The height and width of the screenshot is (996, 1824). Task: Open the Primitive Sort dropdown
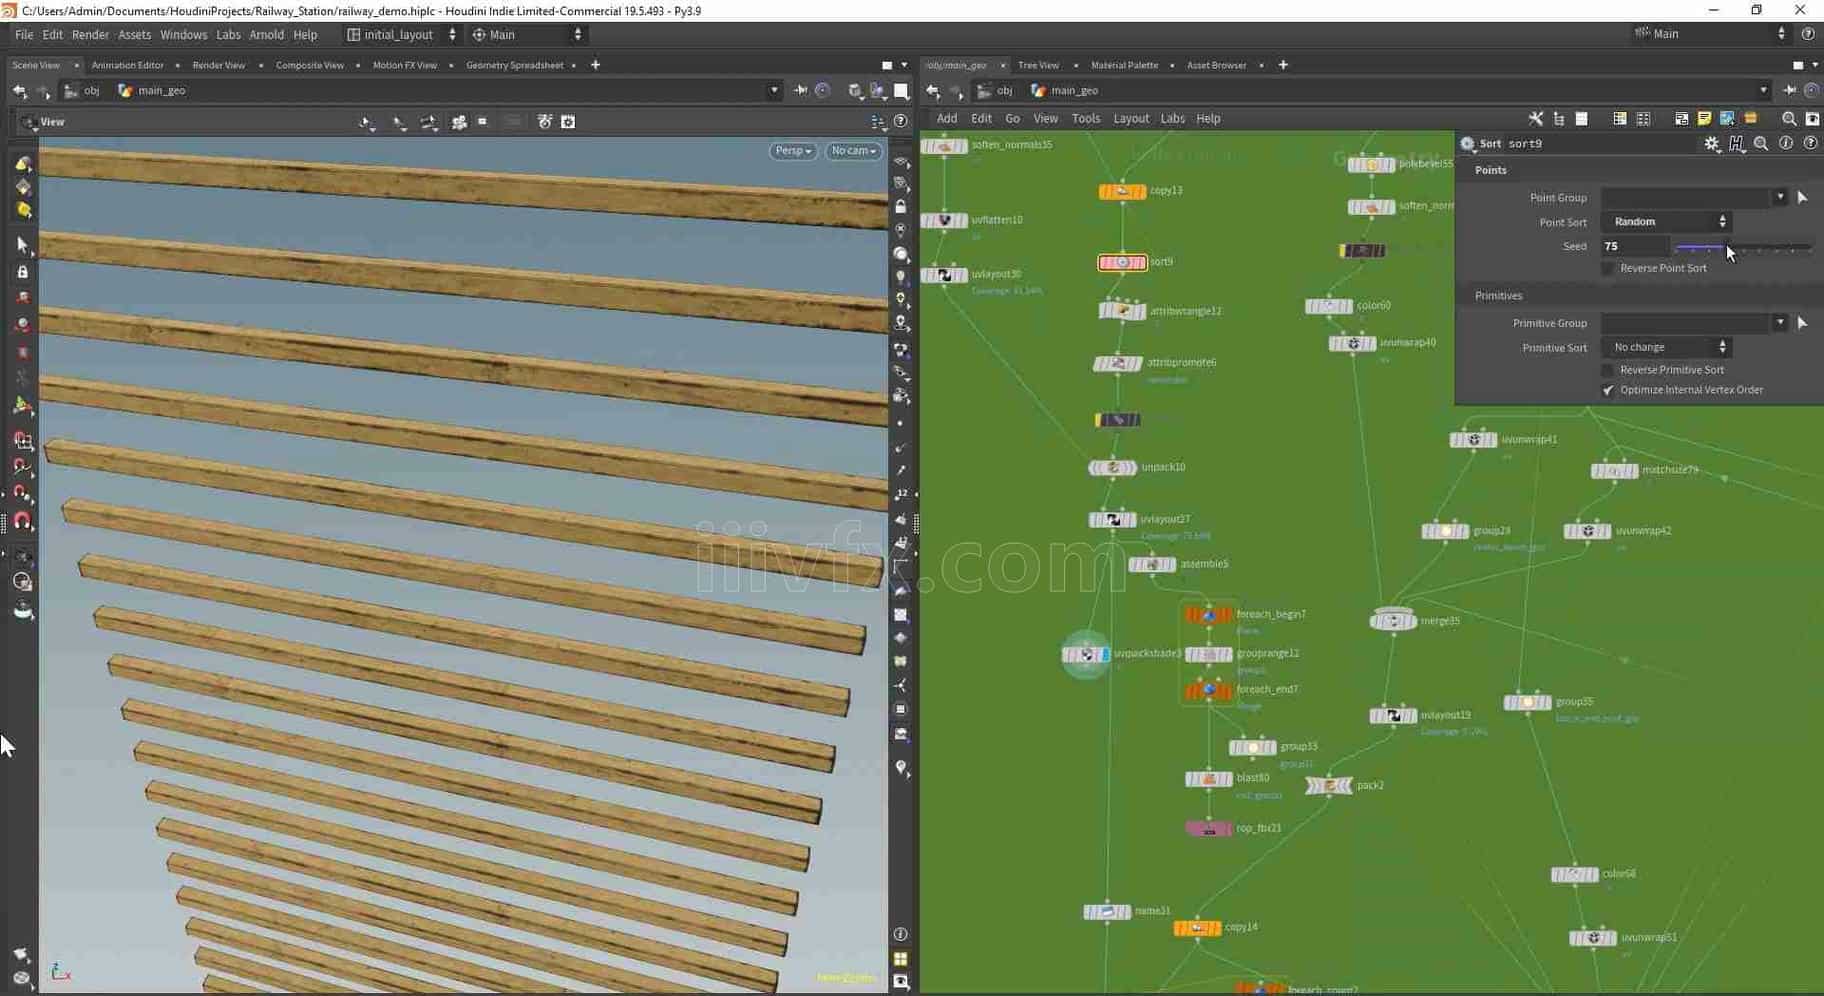[x=1666, y=347]
